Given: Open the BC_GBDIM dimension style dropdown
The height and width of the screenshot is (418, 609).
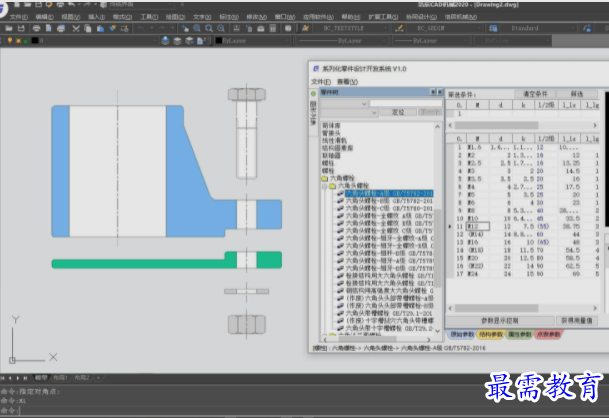Looking at the screenshot, I should [x=444, y=28].
